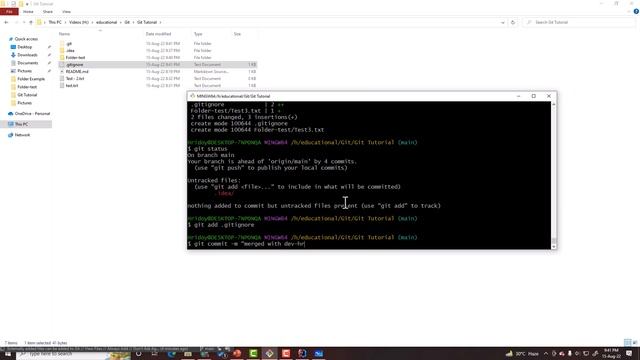Switch to large icons view layout

point(635,342)
